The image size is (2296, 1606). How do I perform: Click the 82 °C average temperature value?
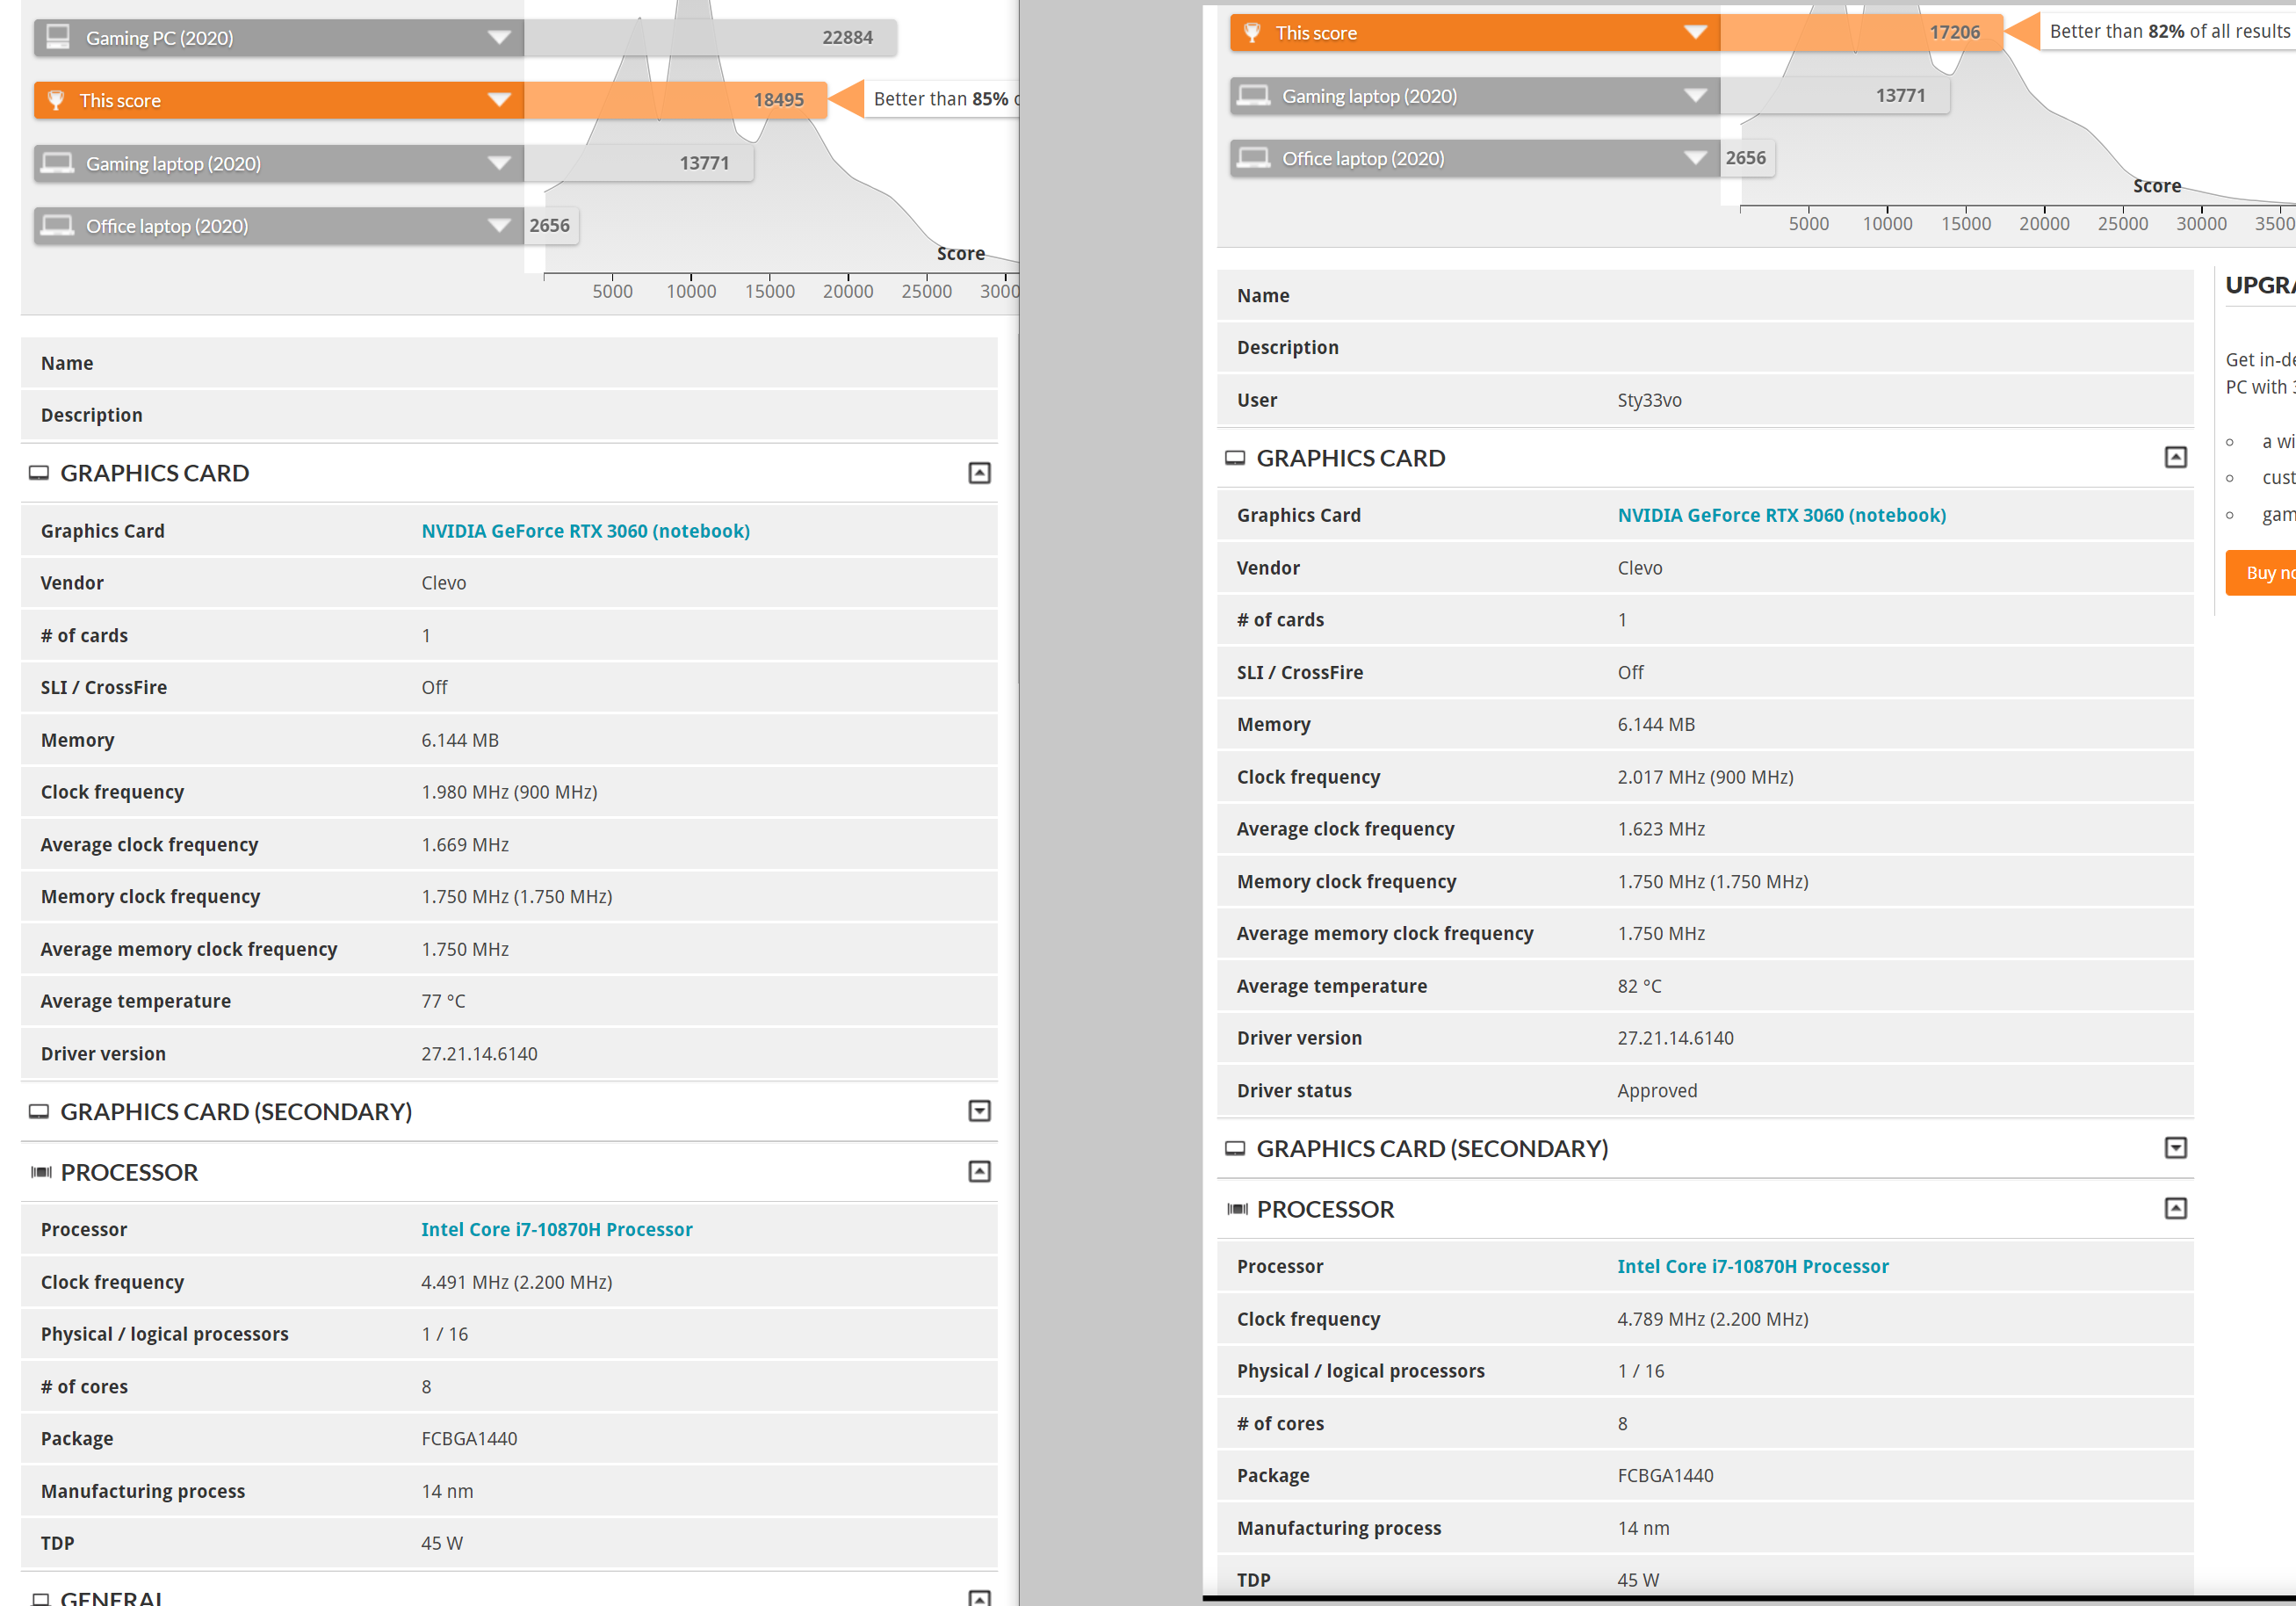click(x=1640, y=986)
